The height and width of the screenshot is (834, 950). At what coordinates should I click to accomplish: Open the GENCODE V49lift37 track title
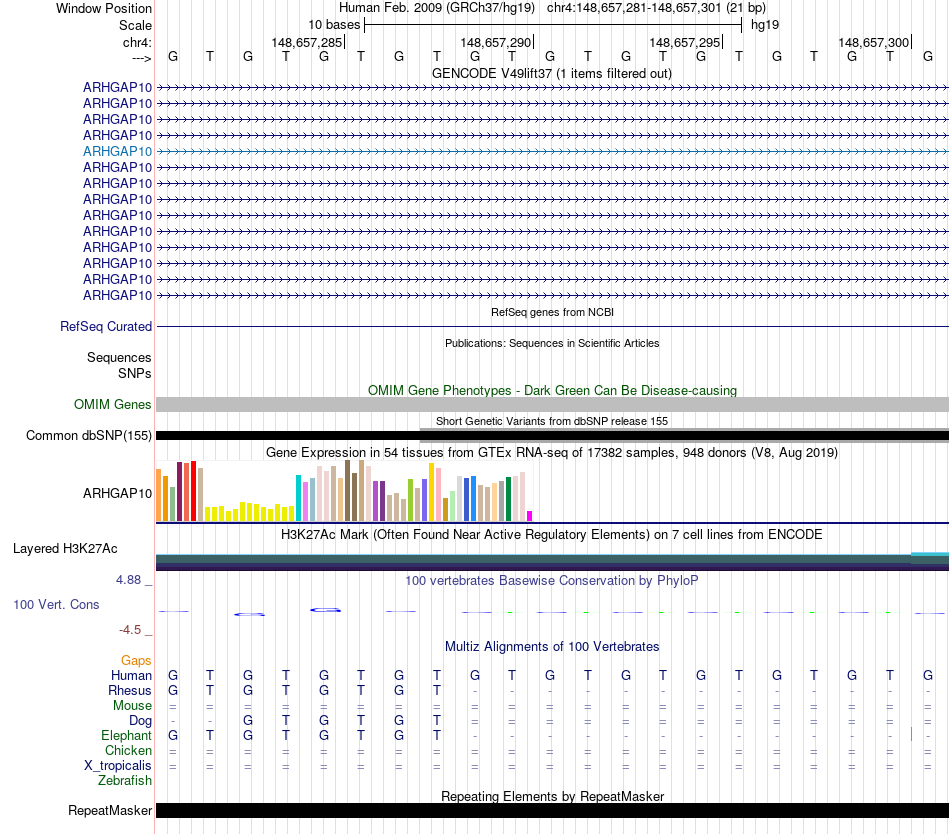tap(552, 74)
